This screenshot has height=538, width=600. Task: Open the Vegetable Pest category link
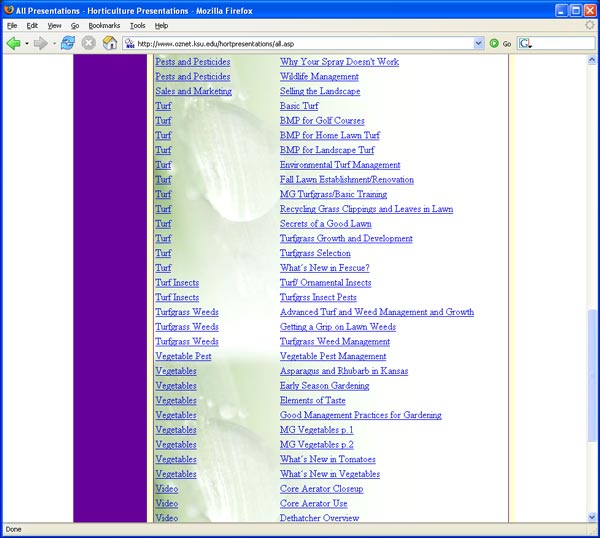pyautogui.click(x=183, y=356)
